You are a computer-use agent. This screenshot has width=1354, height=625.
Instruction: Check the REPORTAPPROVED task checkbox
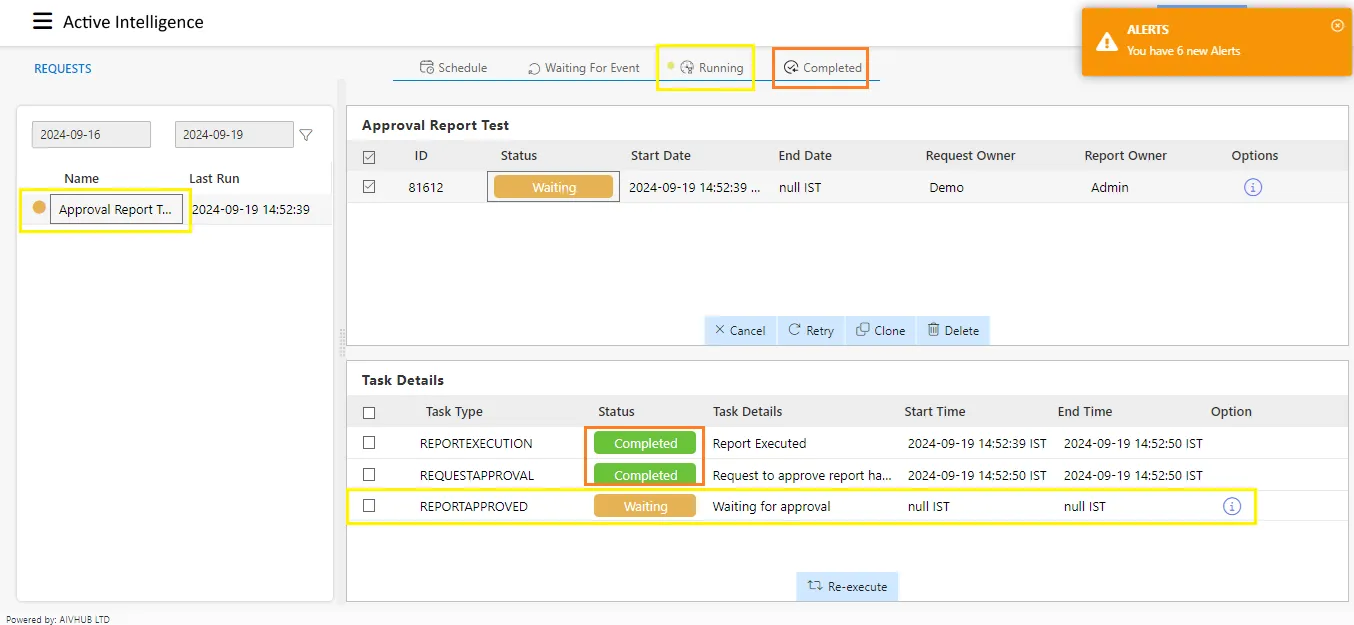click(x=369, y=506)
